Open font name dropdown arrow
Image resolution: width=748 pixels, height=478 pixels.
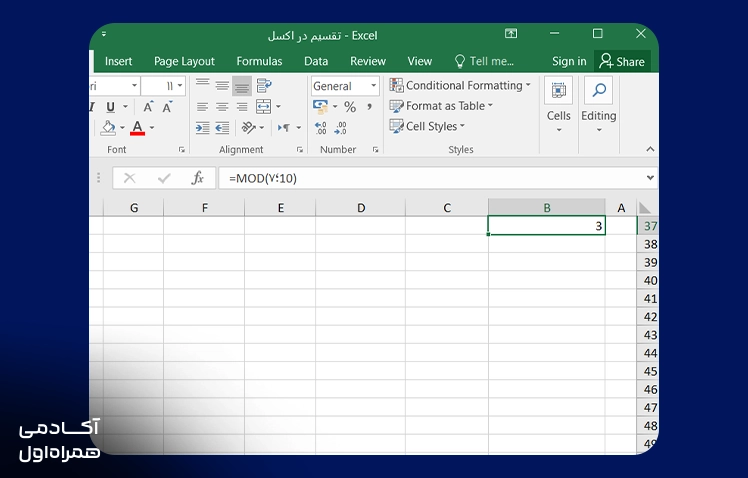(x=135, y=86)
